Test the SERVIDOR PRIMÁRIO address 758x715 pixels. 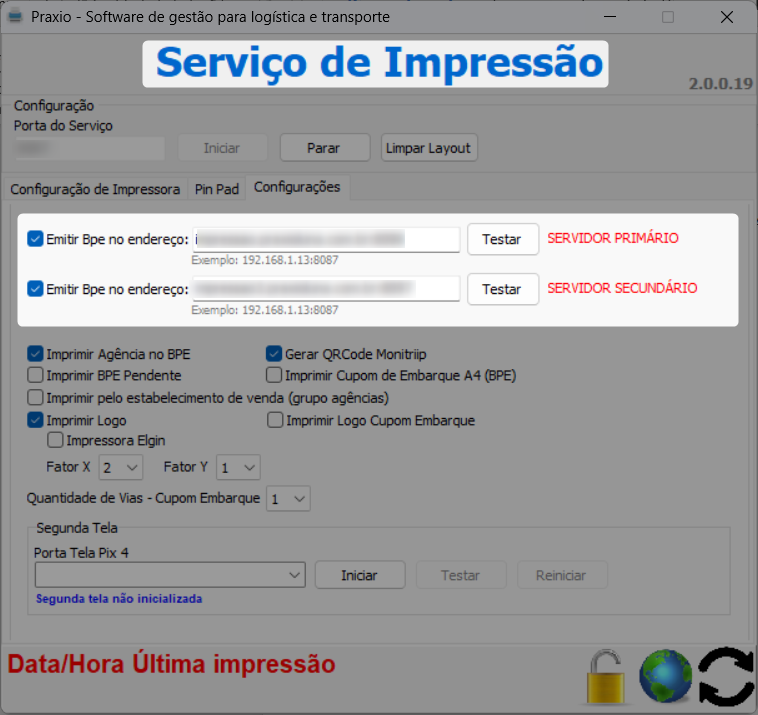coord(503,239)
